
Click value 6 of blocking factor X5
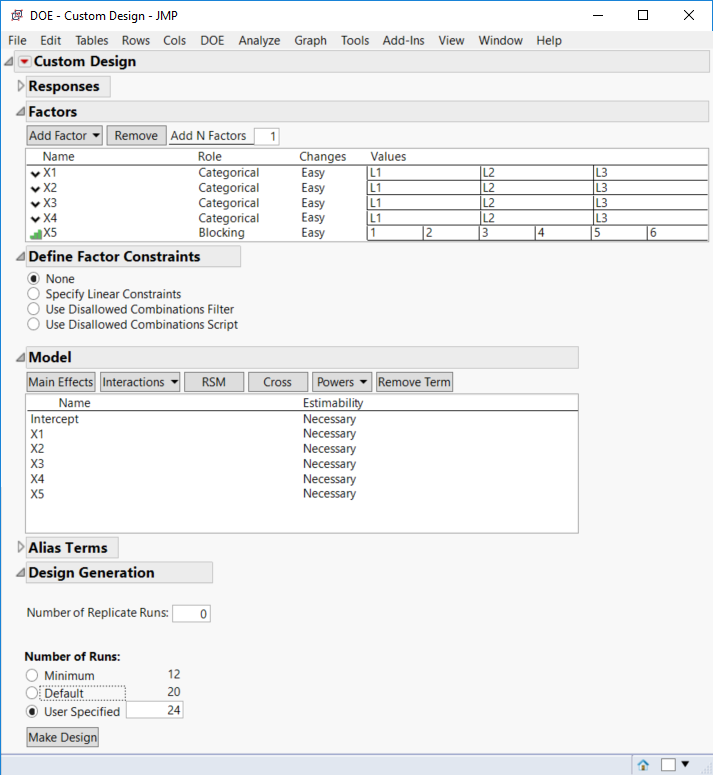click(x=677, y=233)
